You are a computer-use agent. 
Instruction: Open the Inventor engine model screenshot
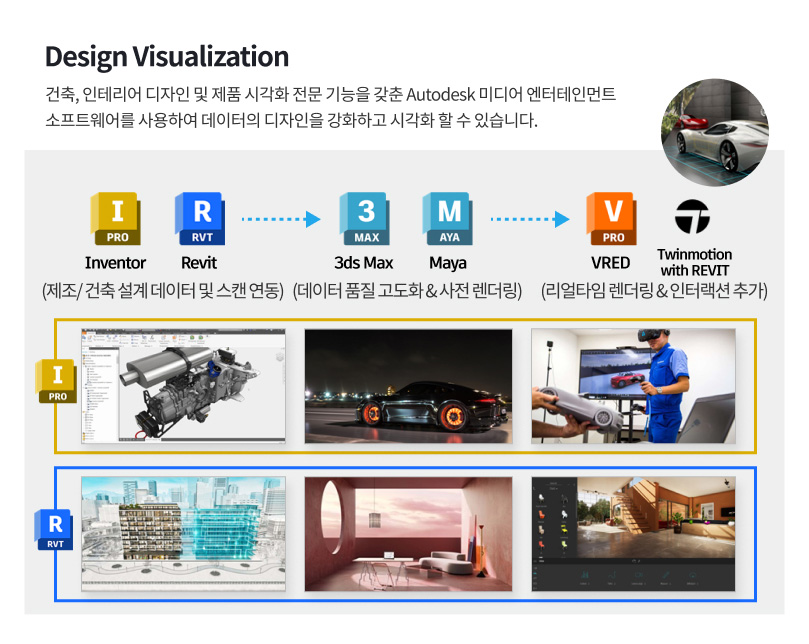183,386
